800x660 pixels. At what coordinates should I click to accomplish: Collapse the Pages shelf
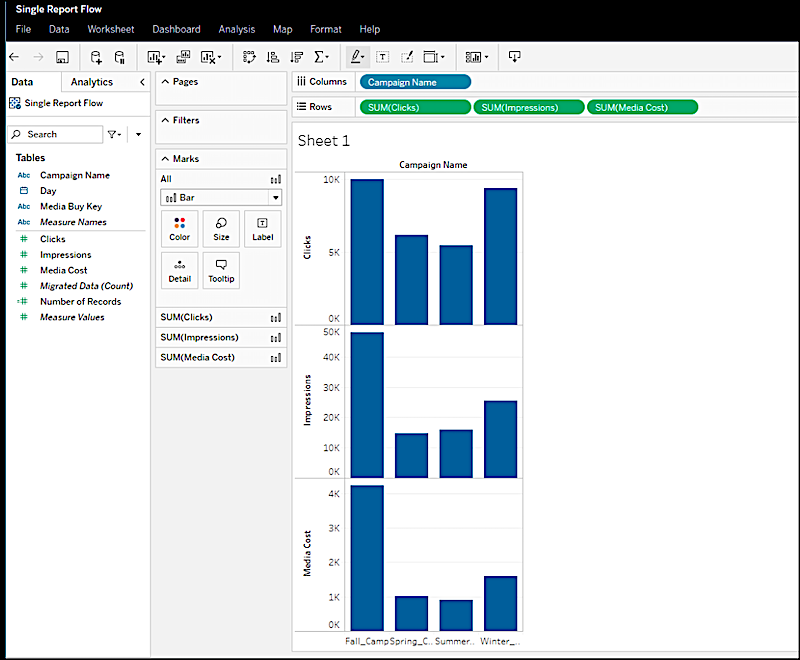coord(165,82)
